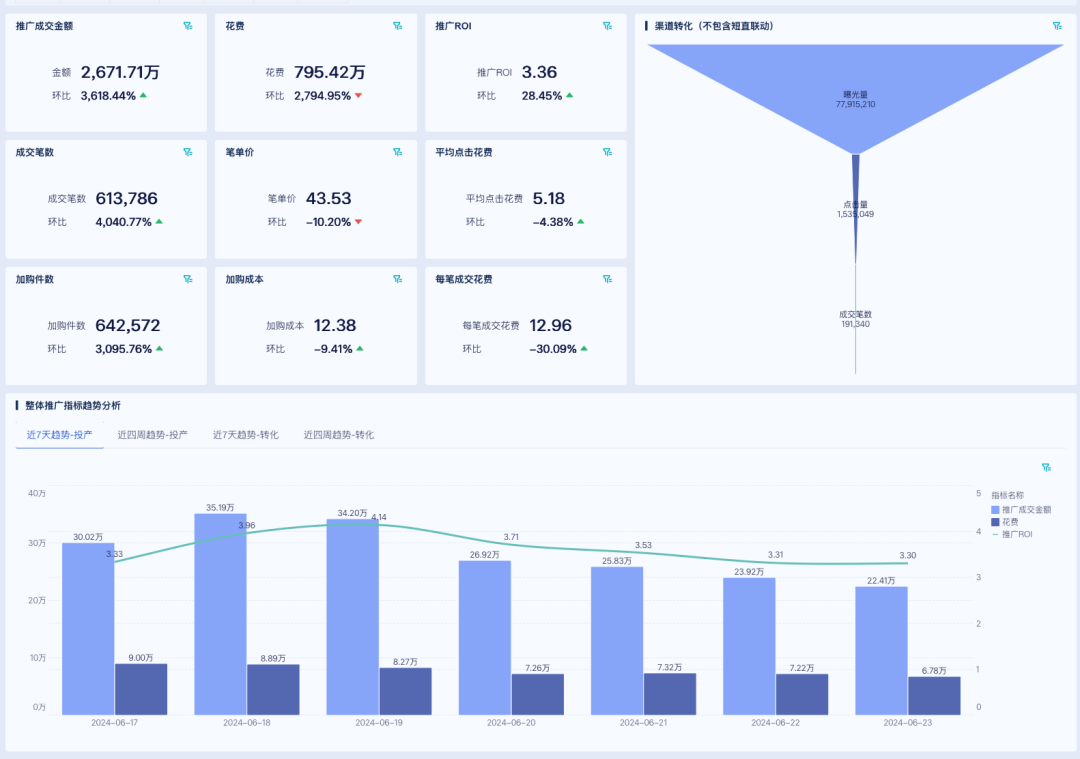1080x759 pixels.
Task: Click the 4,040.77% 环比 value
Action: 123,222
